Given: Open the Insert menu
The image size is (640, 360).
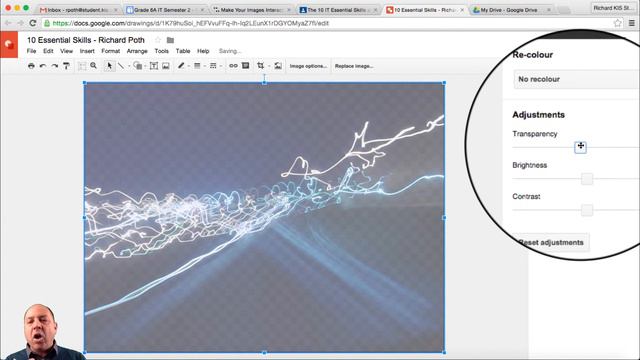Looking at the screenshot, I should [87, 51].
